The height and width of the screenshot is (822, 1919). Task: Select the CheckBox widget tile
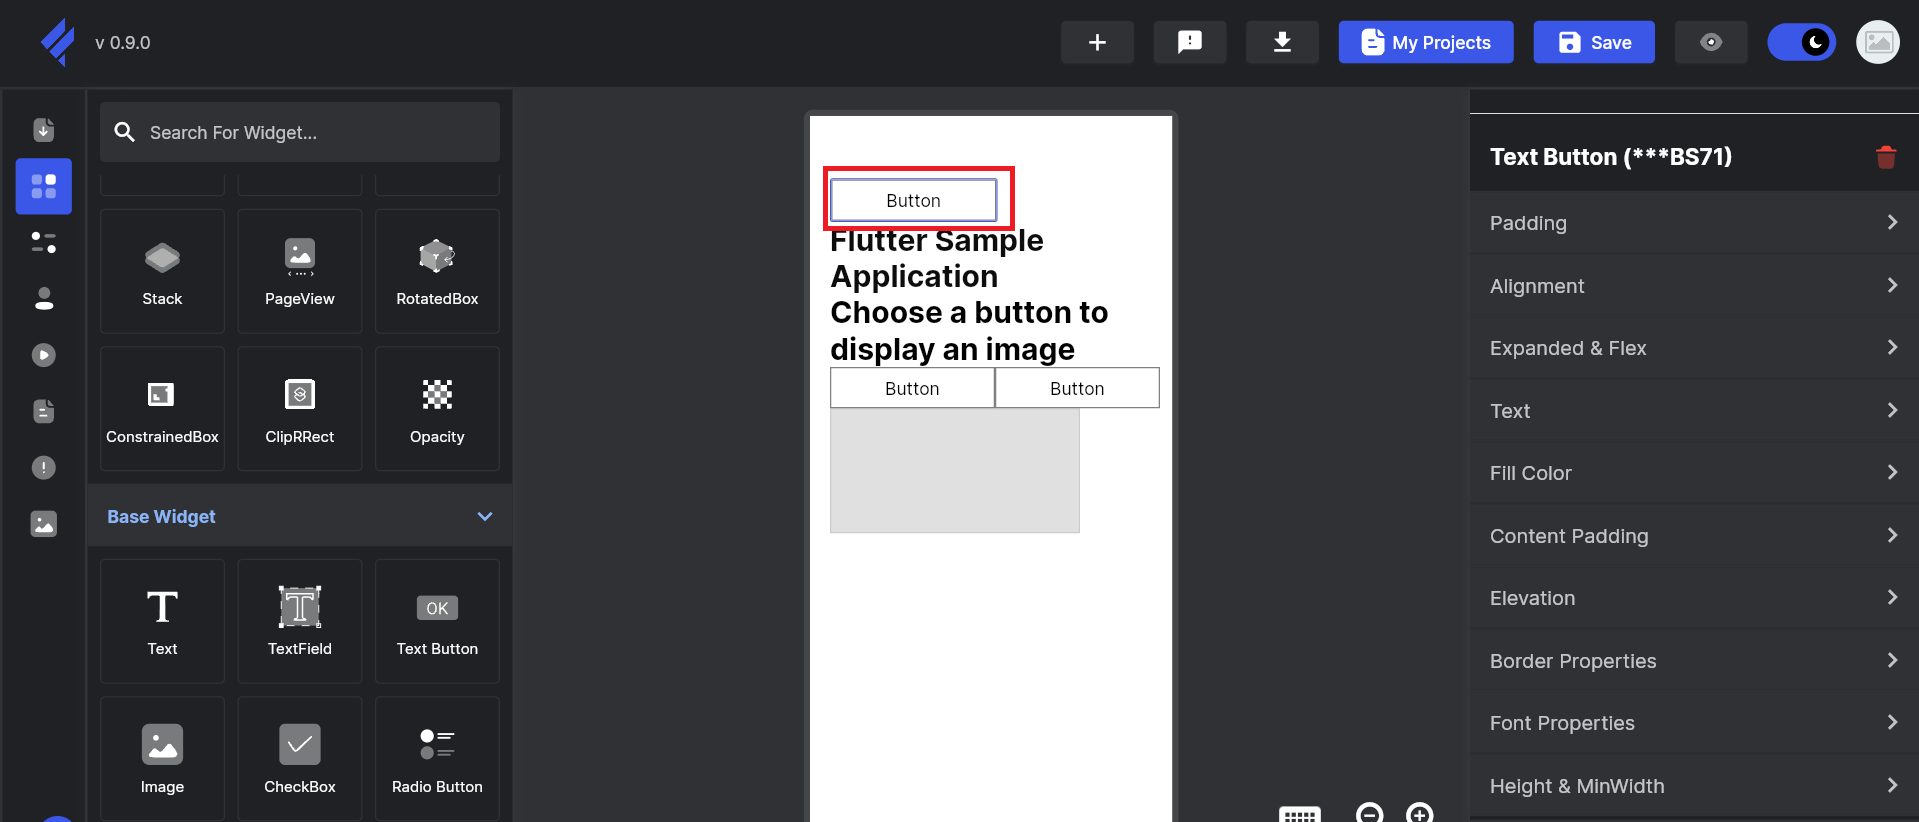[x=299, y=759]
